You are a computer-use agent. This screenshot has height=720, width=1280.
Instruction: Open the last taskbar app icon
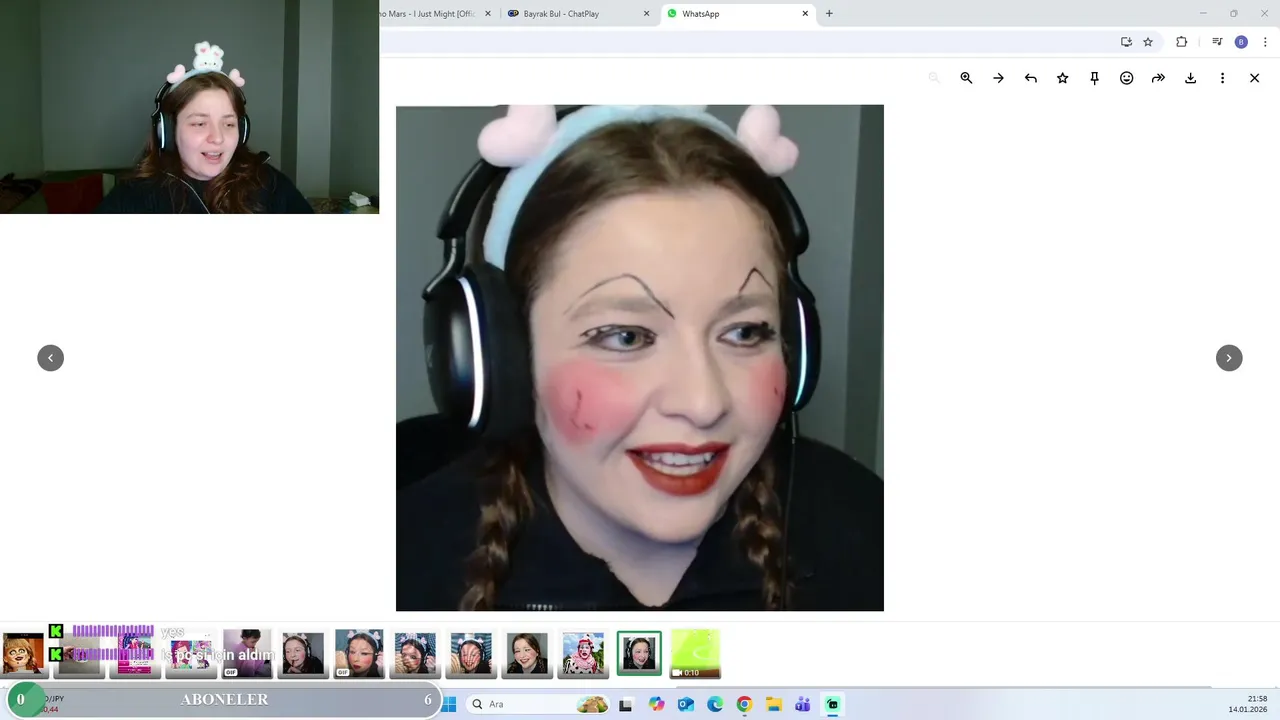pos(832,704)
